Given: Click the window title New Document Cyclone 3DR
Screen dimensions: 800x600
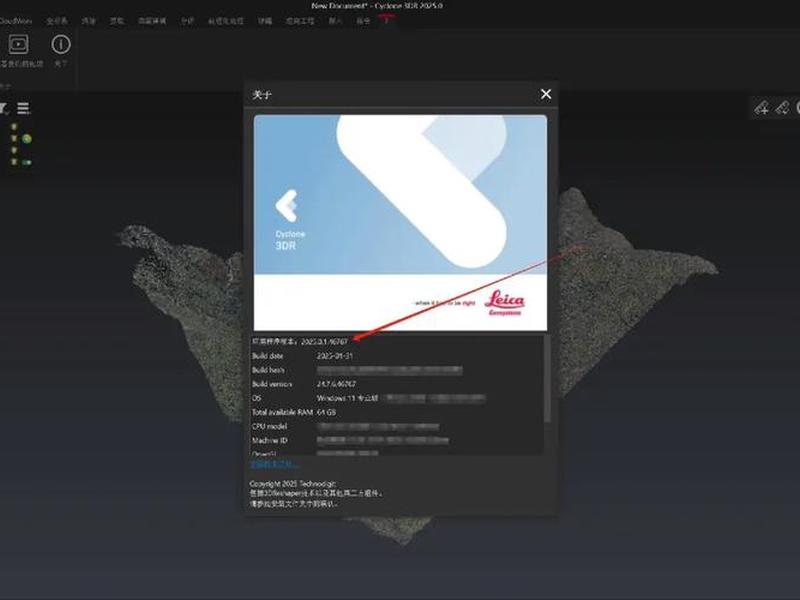Looking at the screenshot, I should click(377, 6).
